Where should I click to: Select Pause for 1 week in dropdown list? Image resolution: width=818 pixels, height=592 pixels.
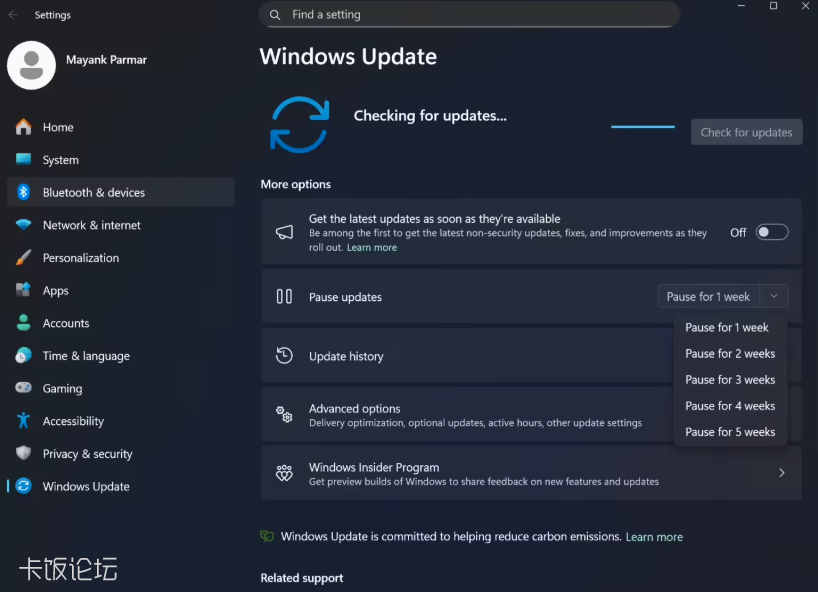(730, 328)
